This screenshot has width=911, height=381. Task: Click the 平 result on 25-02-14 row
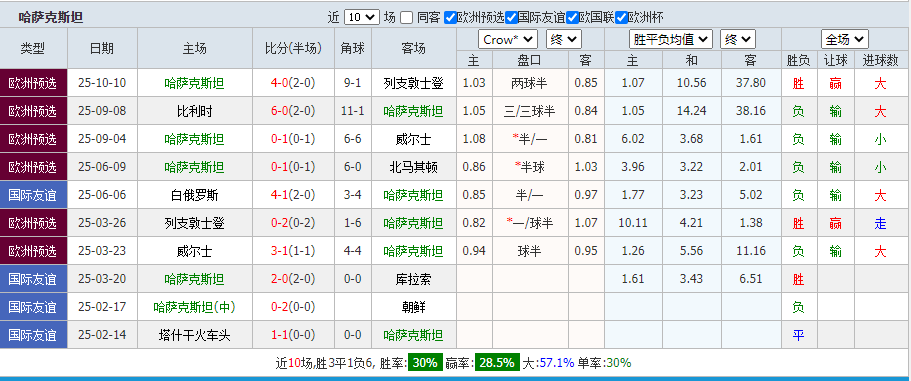tap(798, 335)
